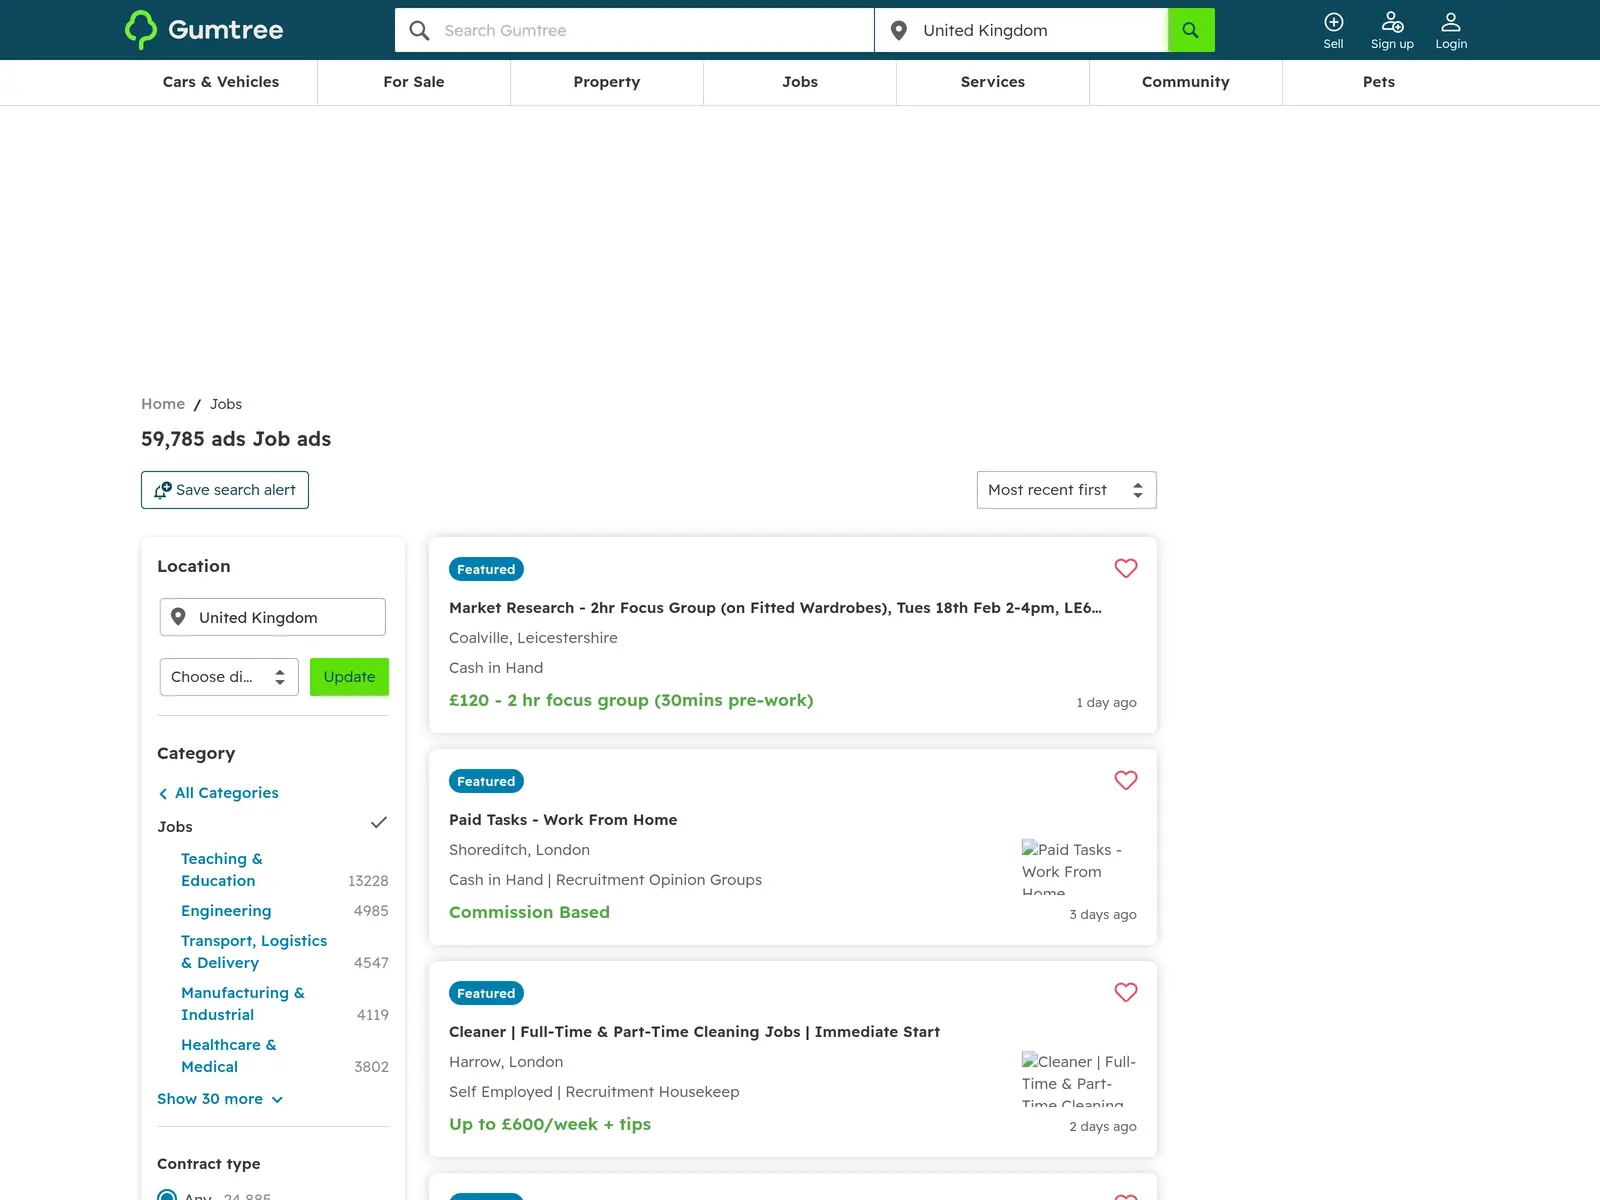Viewport: 1600px width, 1200px height.
Task: Open Cars & Vehicles menu
Action: (221, 82)
